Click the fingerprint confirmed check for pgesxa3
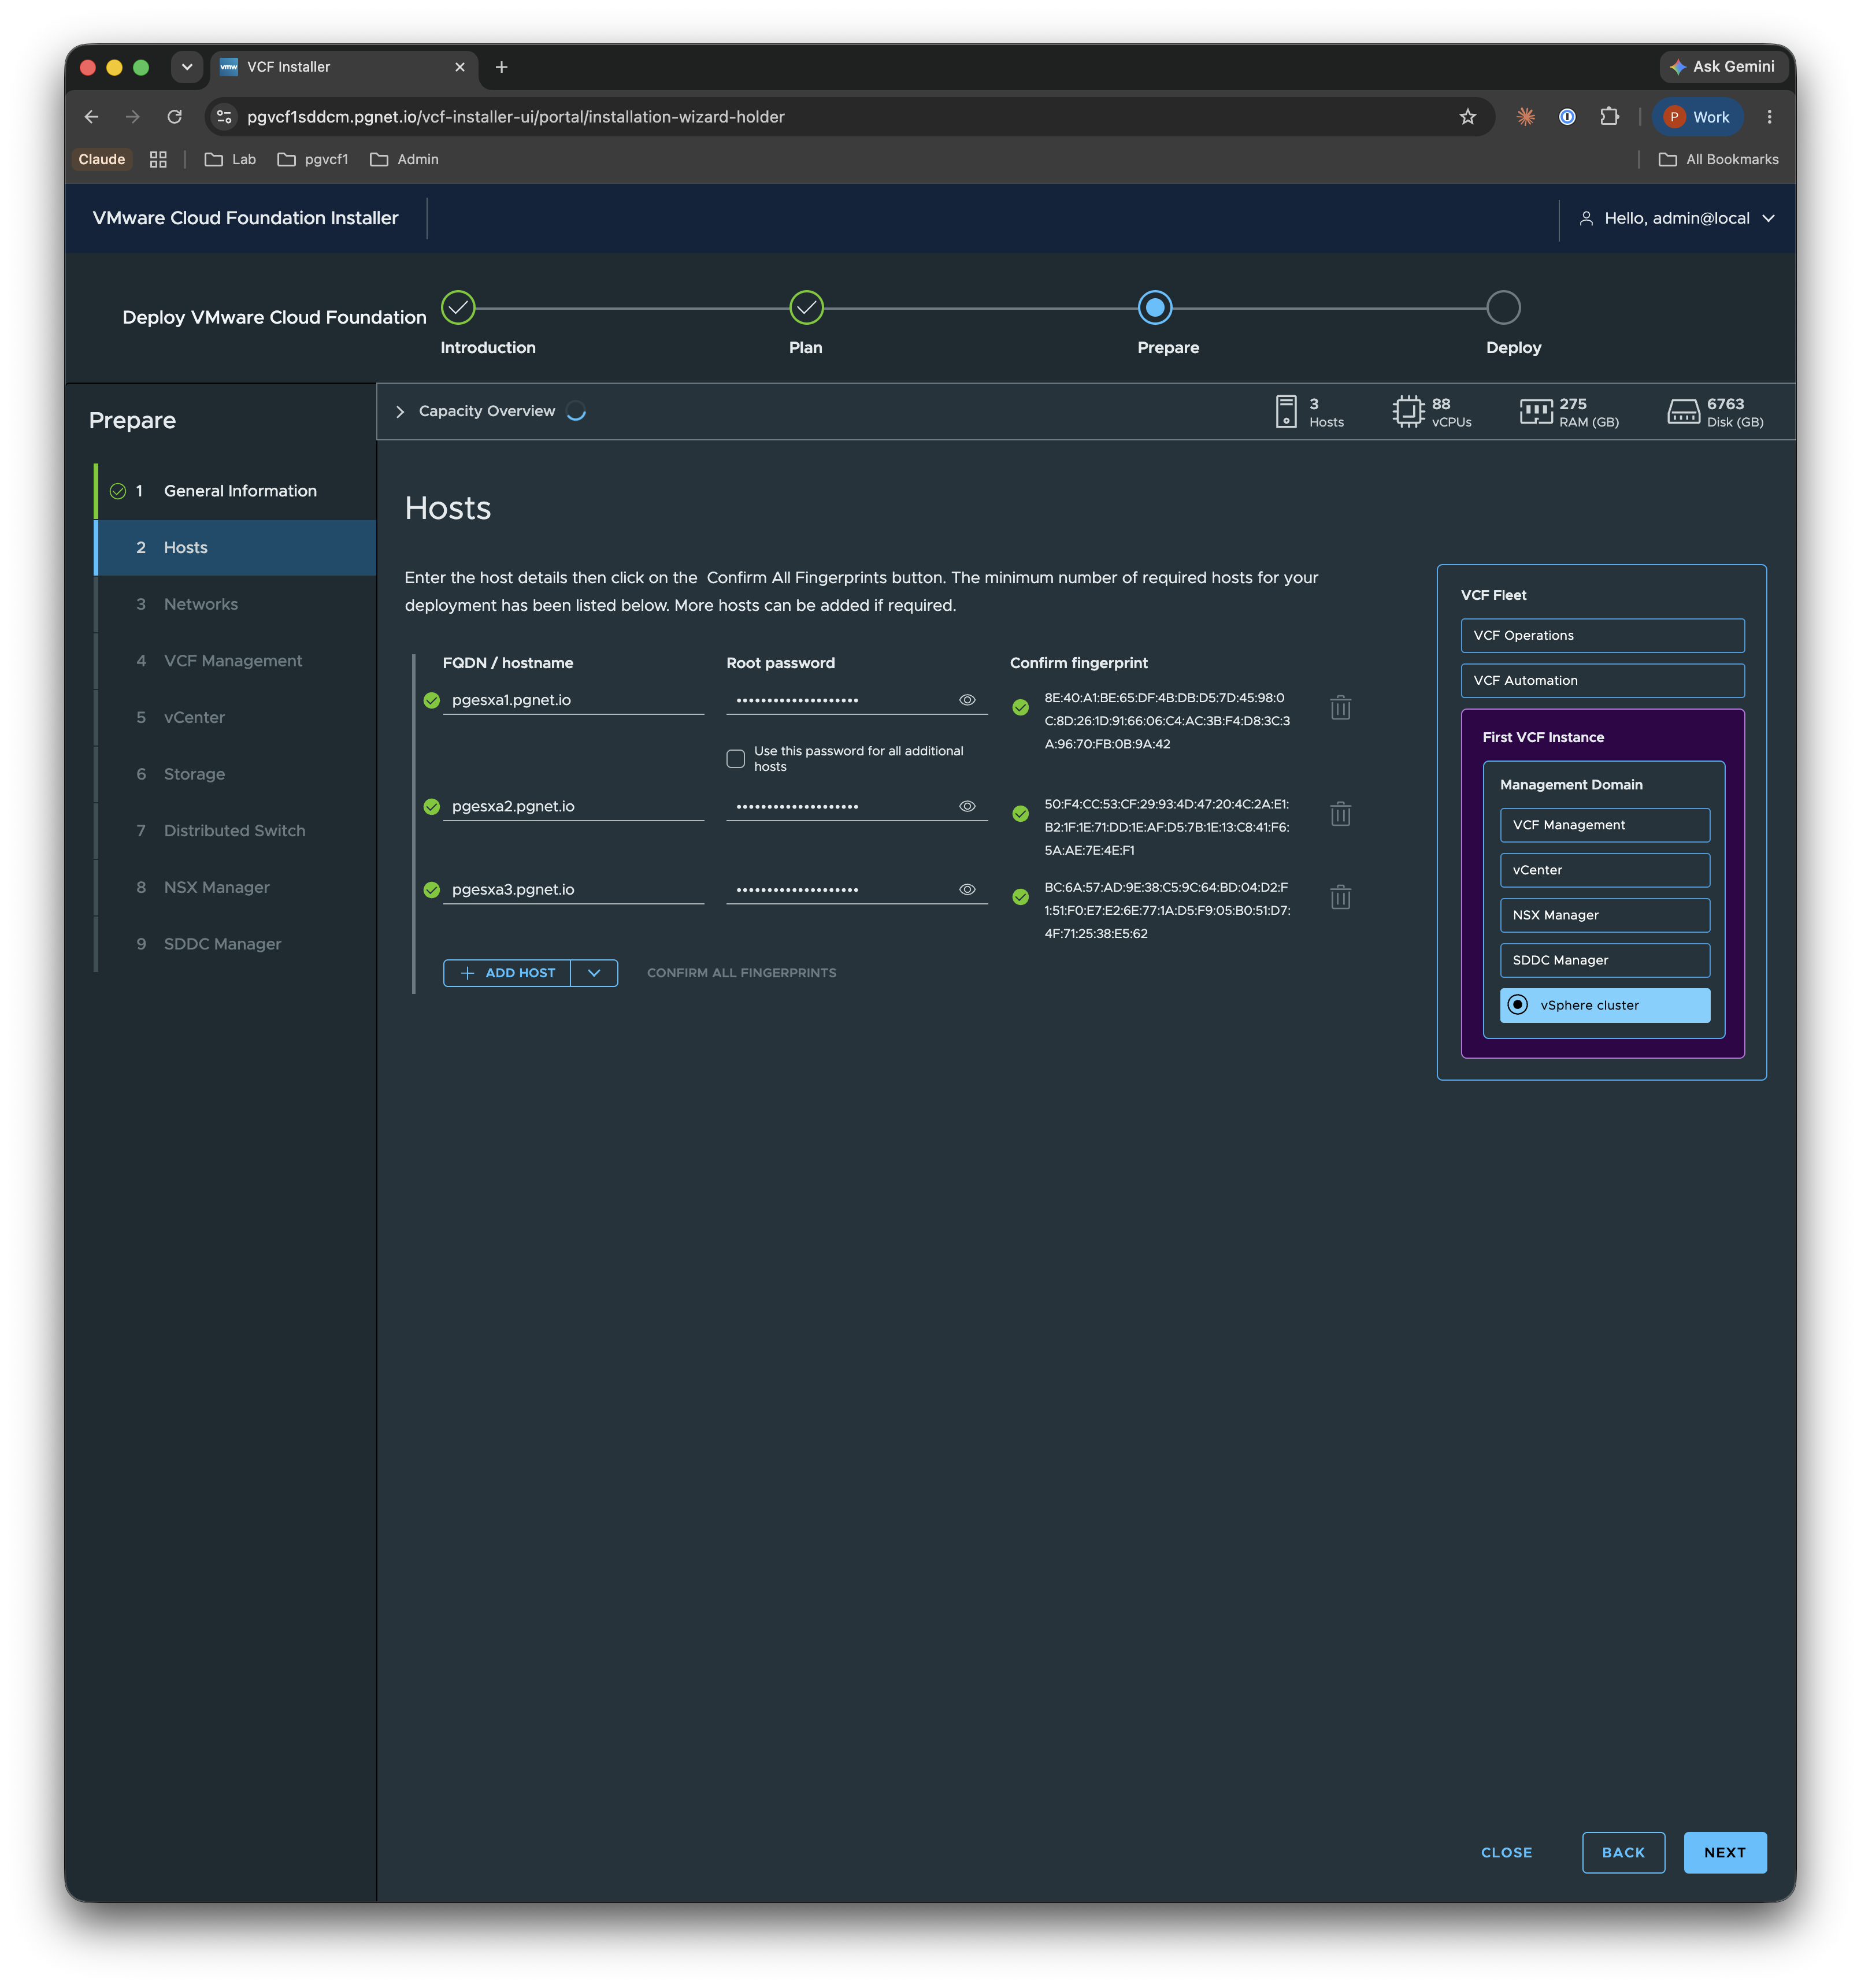 (1020, 897)
